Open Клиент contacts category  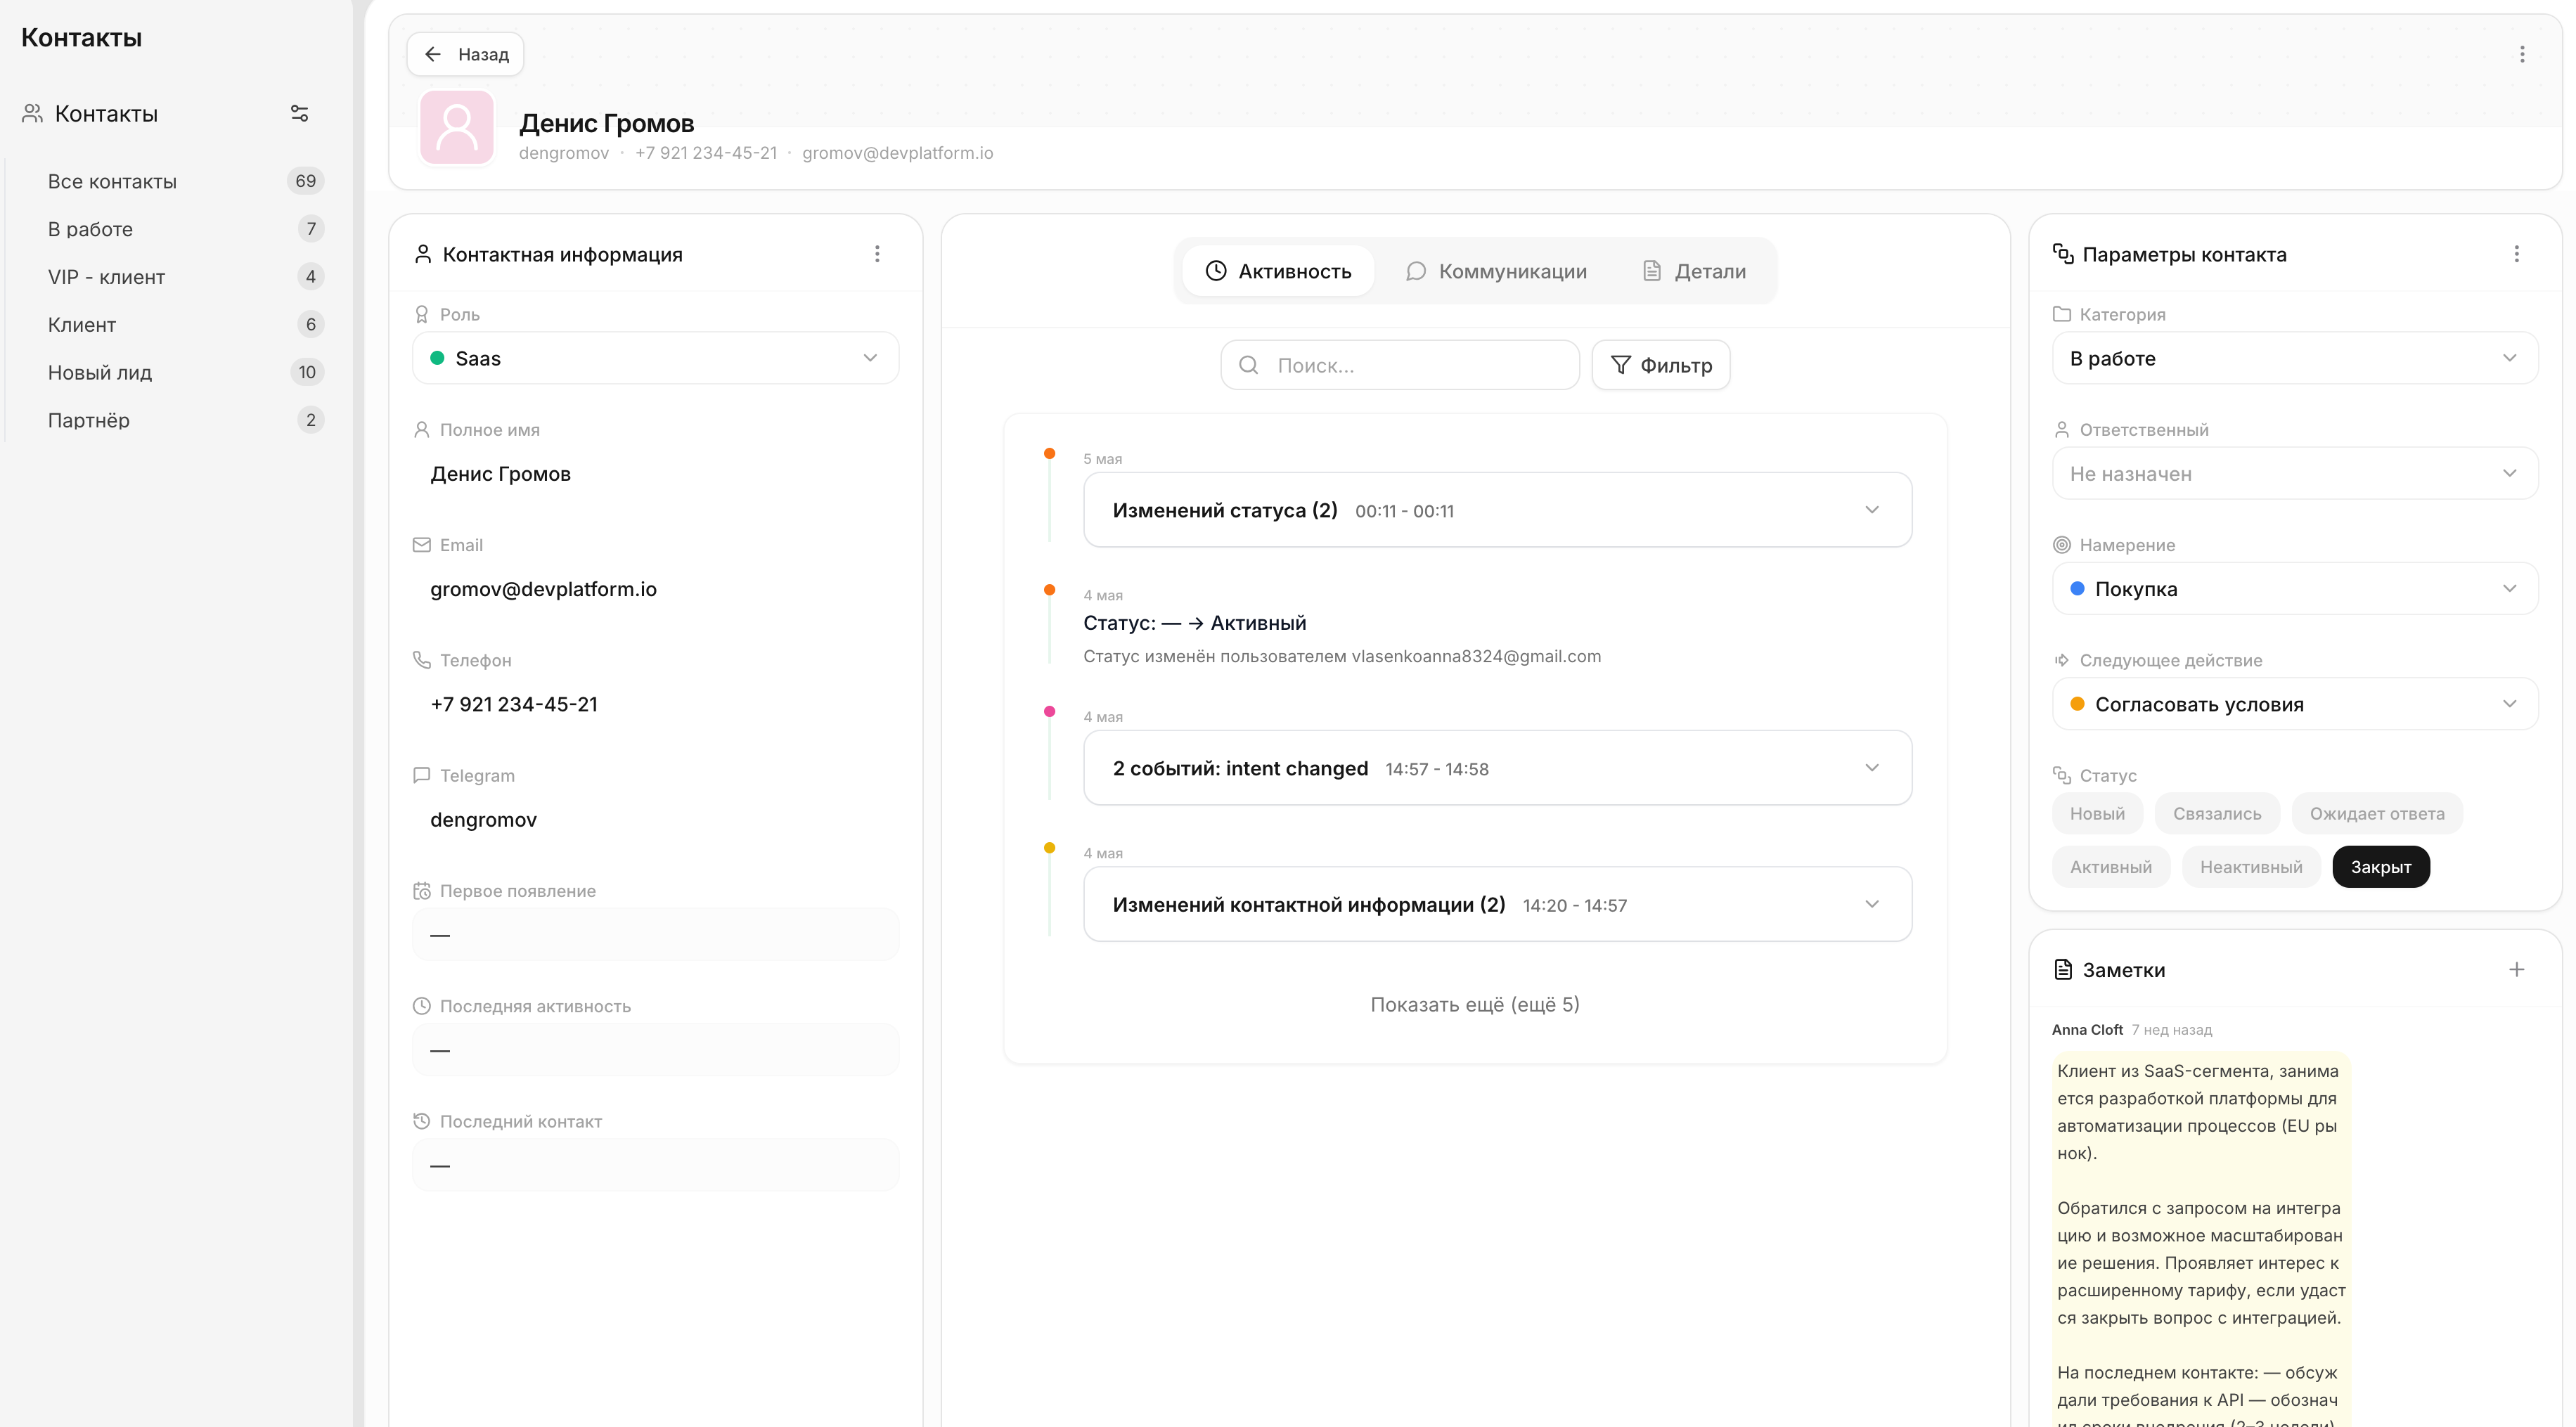[x=185, y=325]
